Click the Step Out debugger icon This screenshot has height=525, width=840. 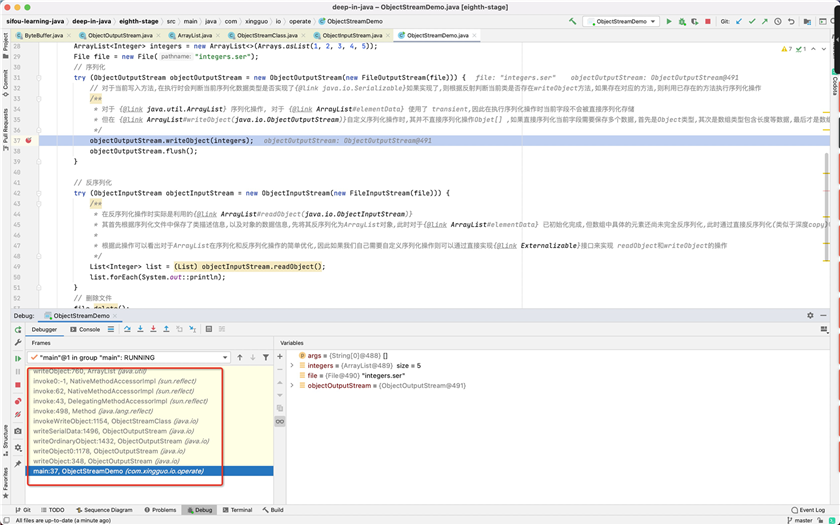pyautogui.click(x=166, y=329)
